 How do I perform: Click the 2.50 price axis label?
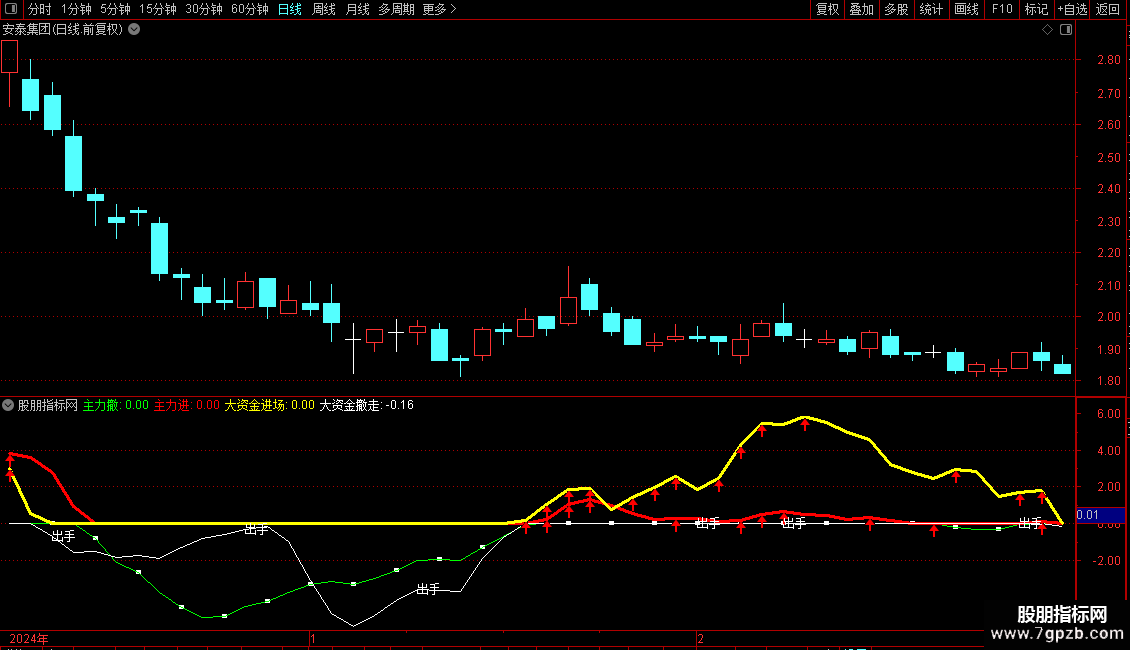(1108, 157)
